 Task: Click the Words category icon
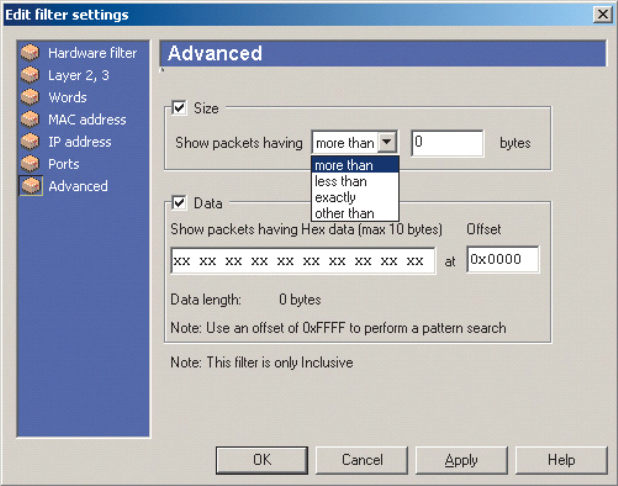pos(32,97)
